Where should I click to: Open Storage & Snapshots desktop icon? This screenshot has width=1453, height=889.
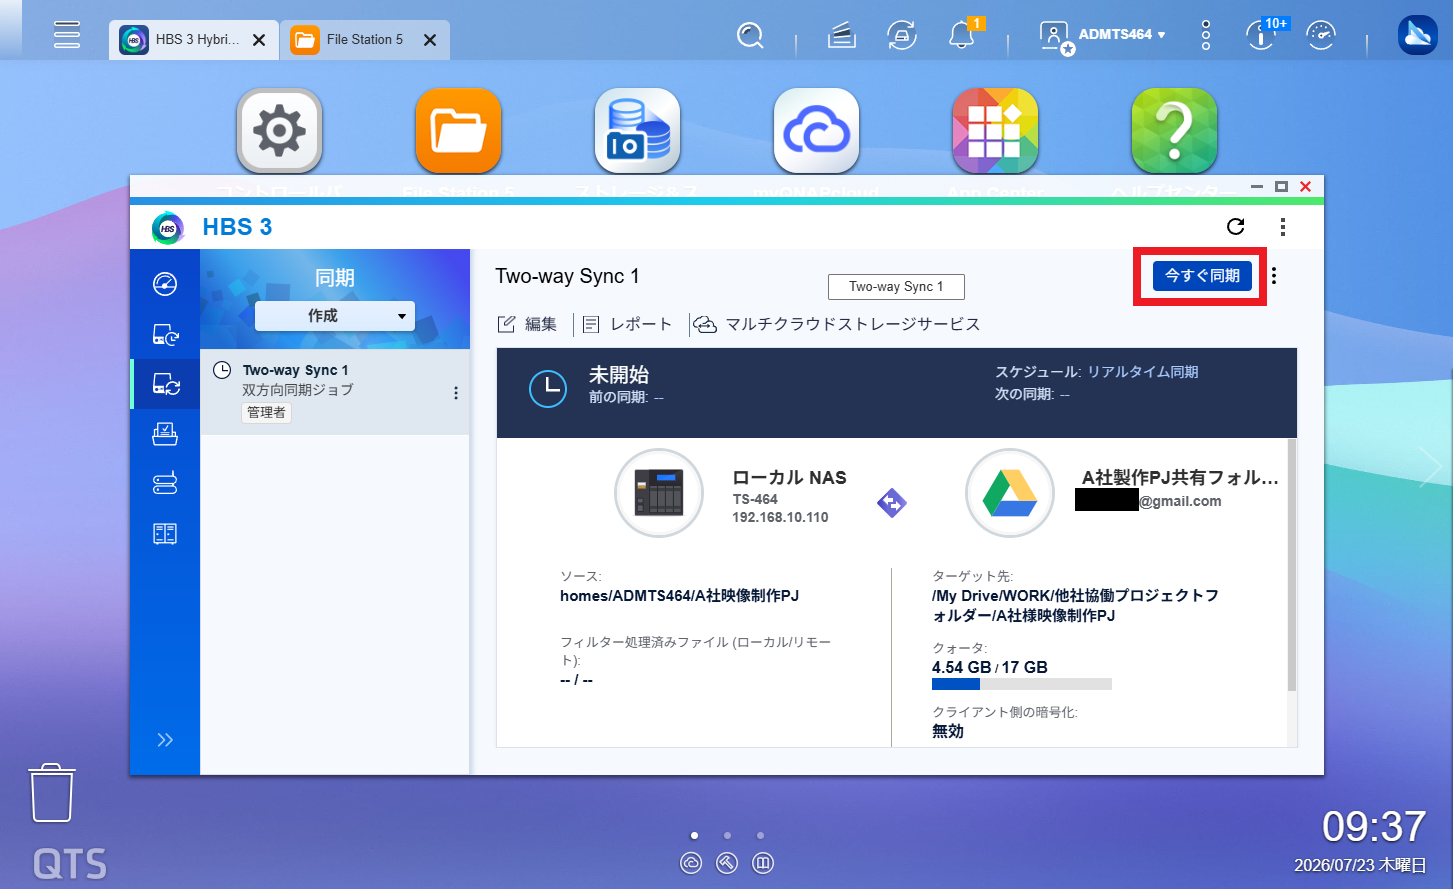pos(637,131)
